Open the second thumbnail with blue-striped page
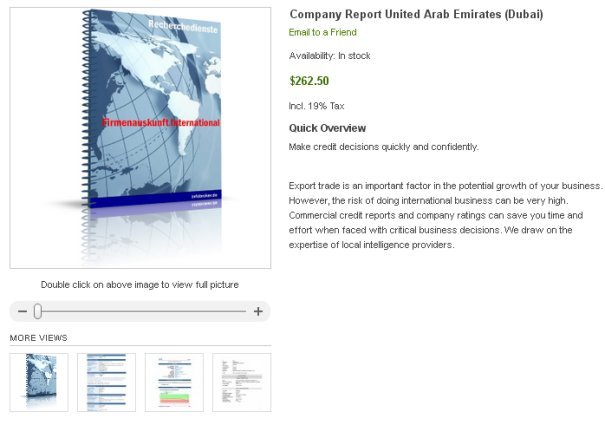This screenshot has height=425, width=605. (107, 381)
